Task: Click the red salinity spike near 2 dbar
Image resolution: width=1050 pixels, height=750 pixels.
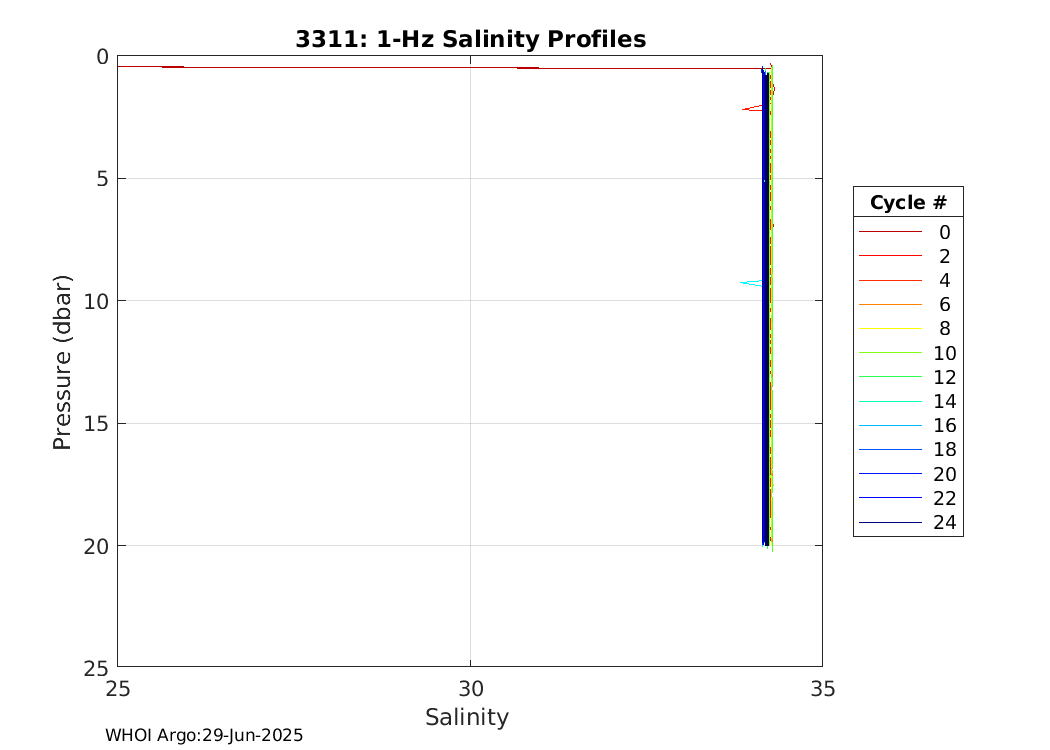Action: [x=751, y=108]
